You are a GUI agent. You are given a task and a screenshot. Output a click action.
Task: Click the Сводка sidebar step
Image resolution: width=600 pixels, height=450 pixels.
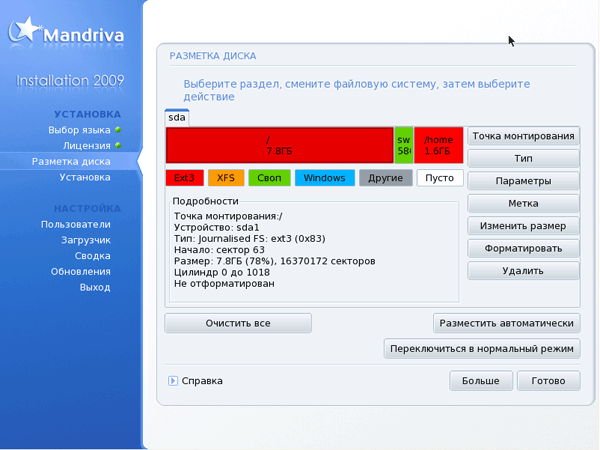(x=93, y=256)
